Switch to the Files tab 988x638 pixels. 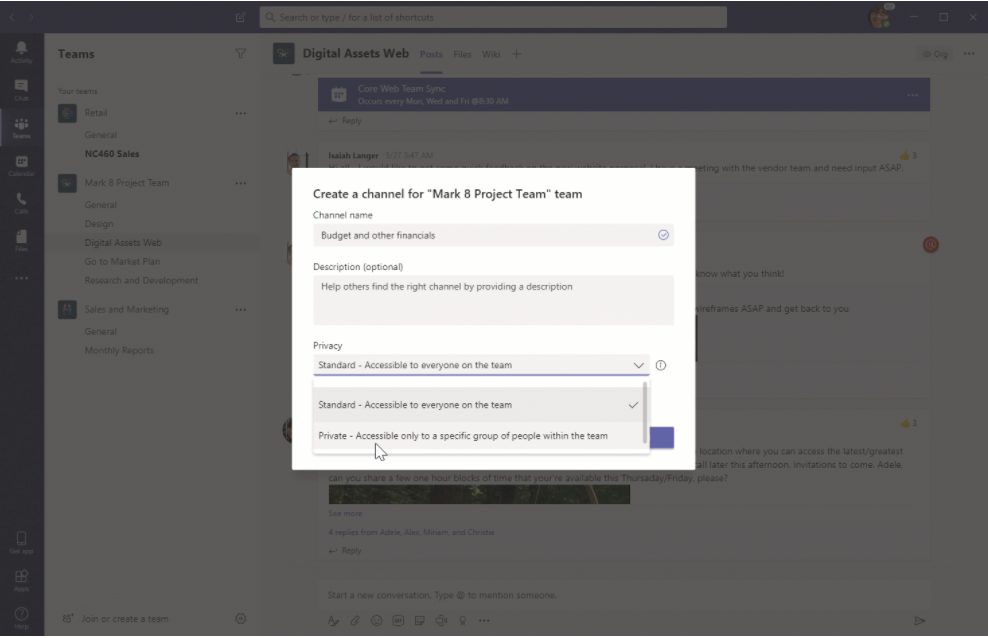[x=462, y=54]
